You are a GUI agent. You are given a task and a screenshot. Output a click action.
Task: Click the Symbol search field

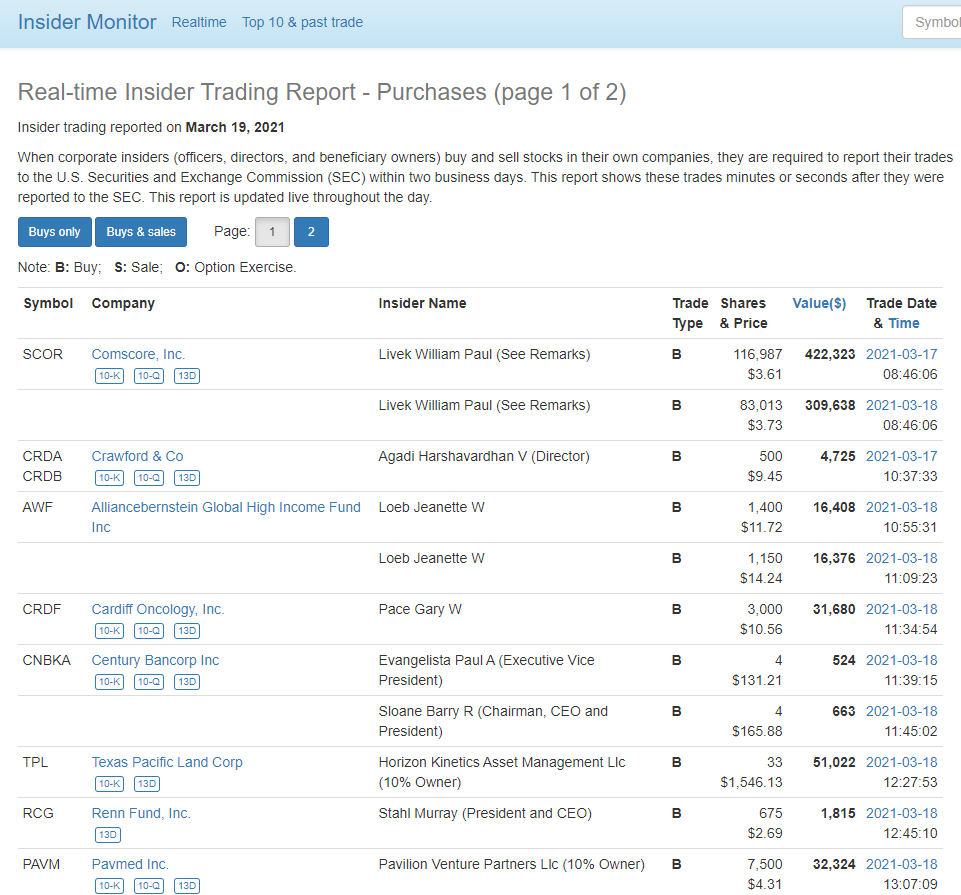pos(932,22)
